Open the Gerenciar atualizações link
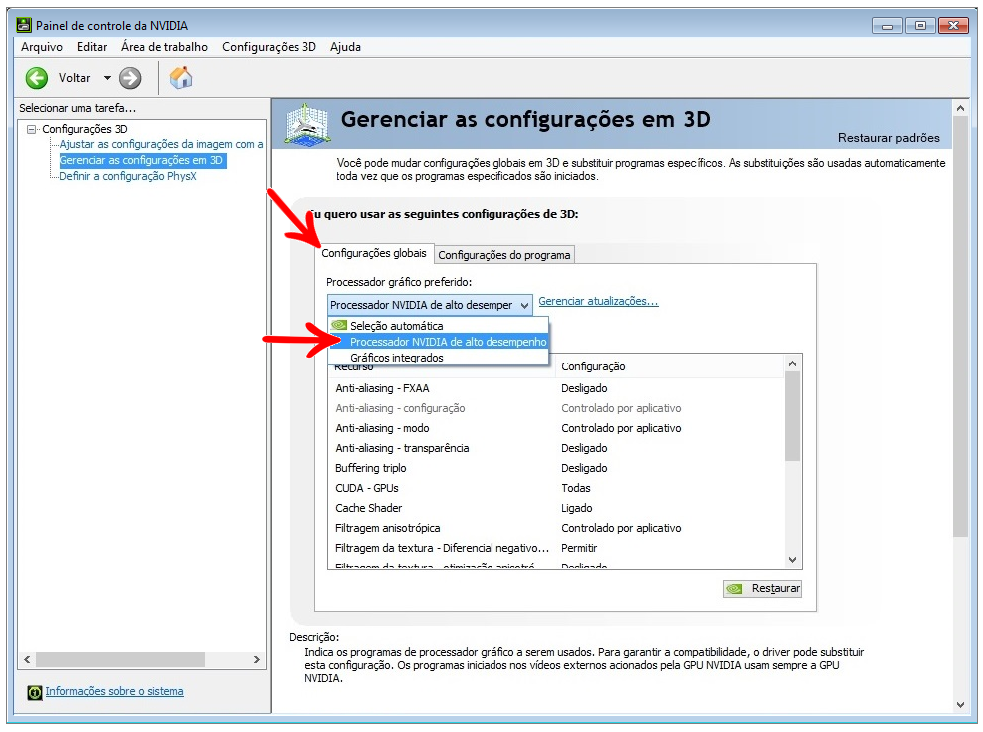The image size is (983, 732). (x=598, y=301)
